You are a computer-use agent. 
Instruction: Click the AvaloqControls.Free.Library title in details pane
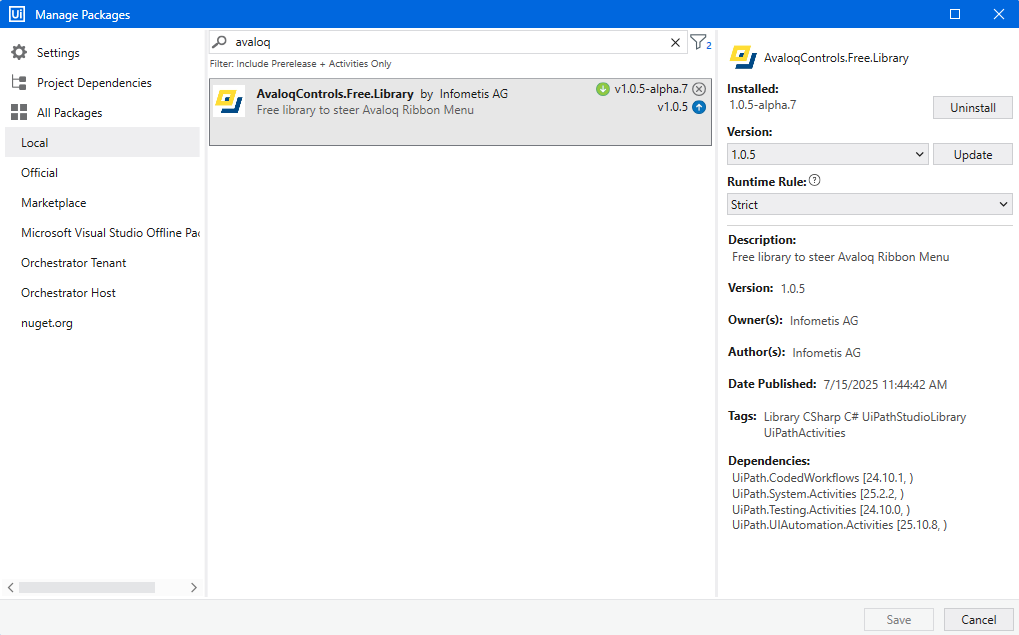pos(836,58)
